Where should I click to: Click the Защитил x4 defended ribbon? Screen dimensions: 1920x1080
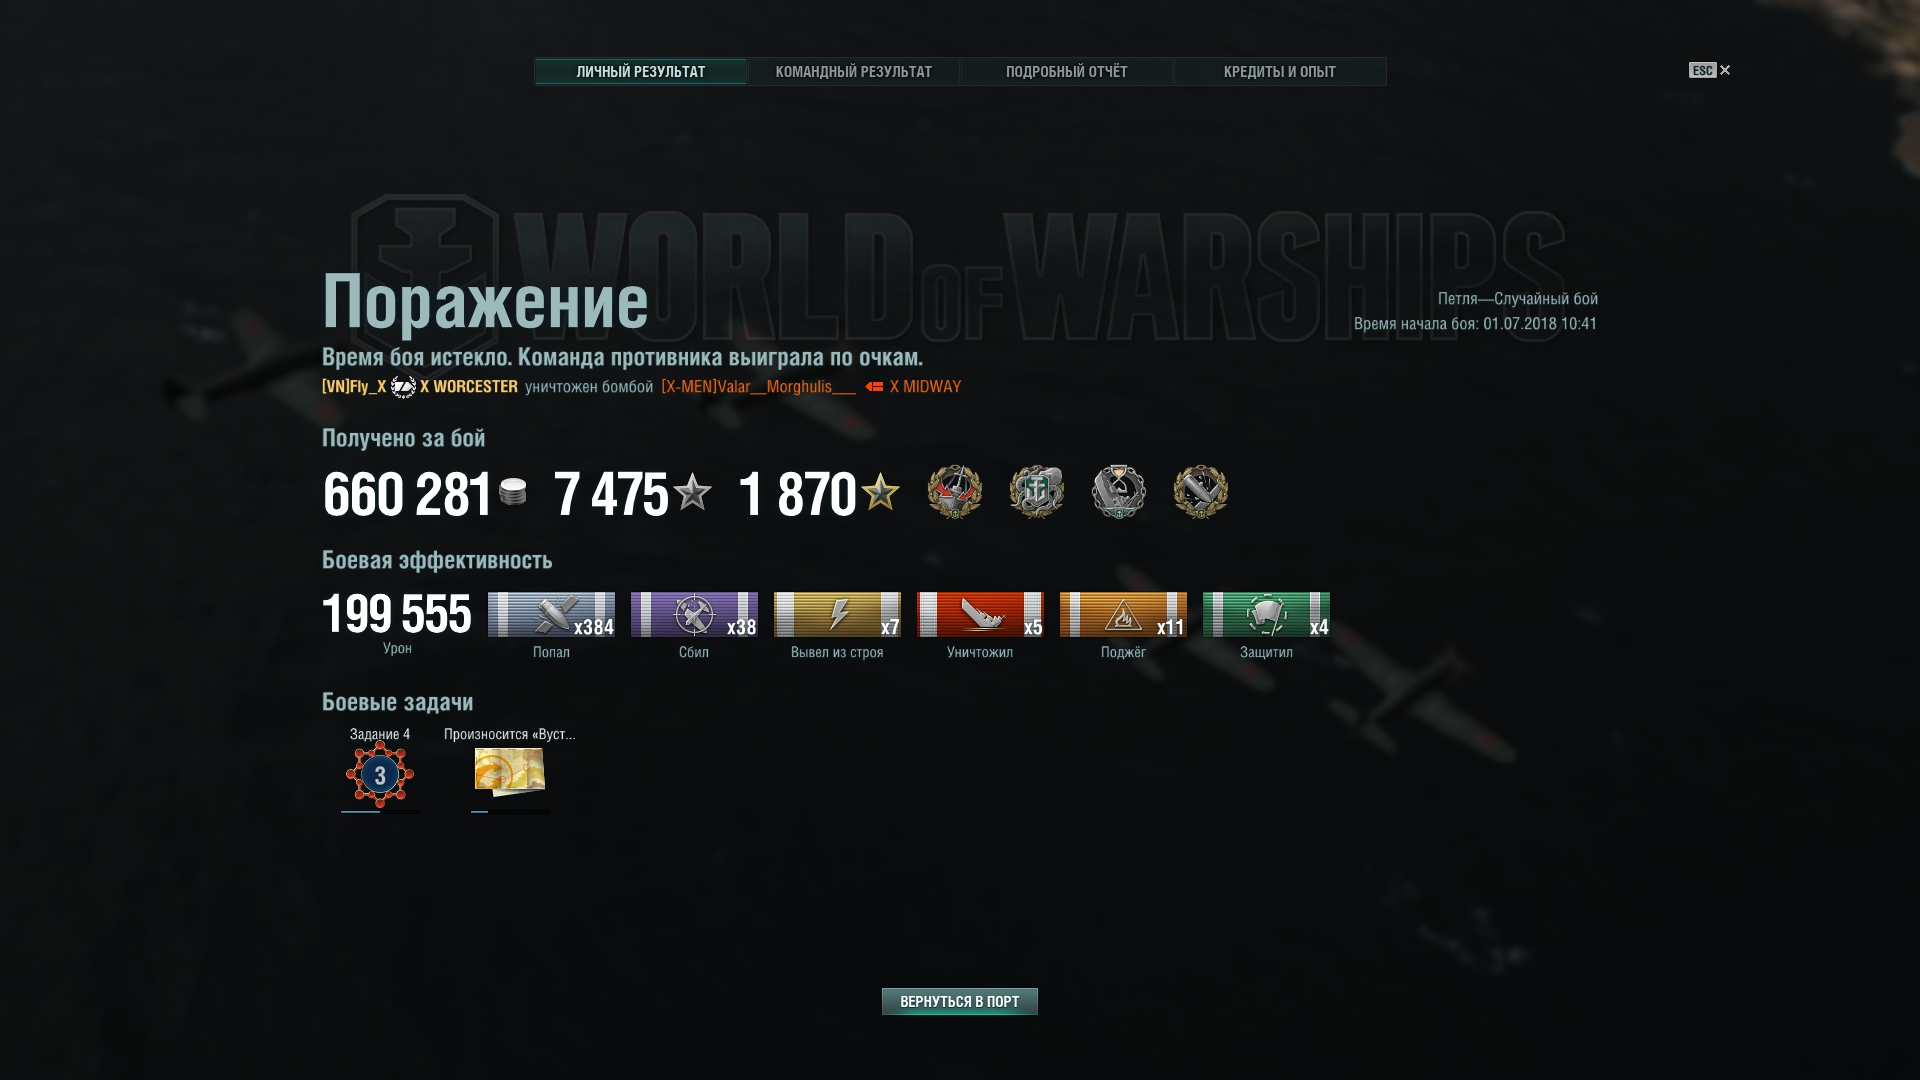click(x=1266, y=614)
